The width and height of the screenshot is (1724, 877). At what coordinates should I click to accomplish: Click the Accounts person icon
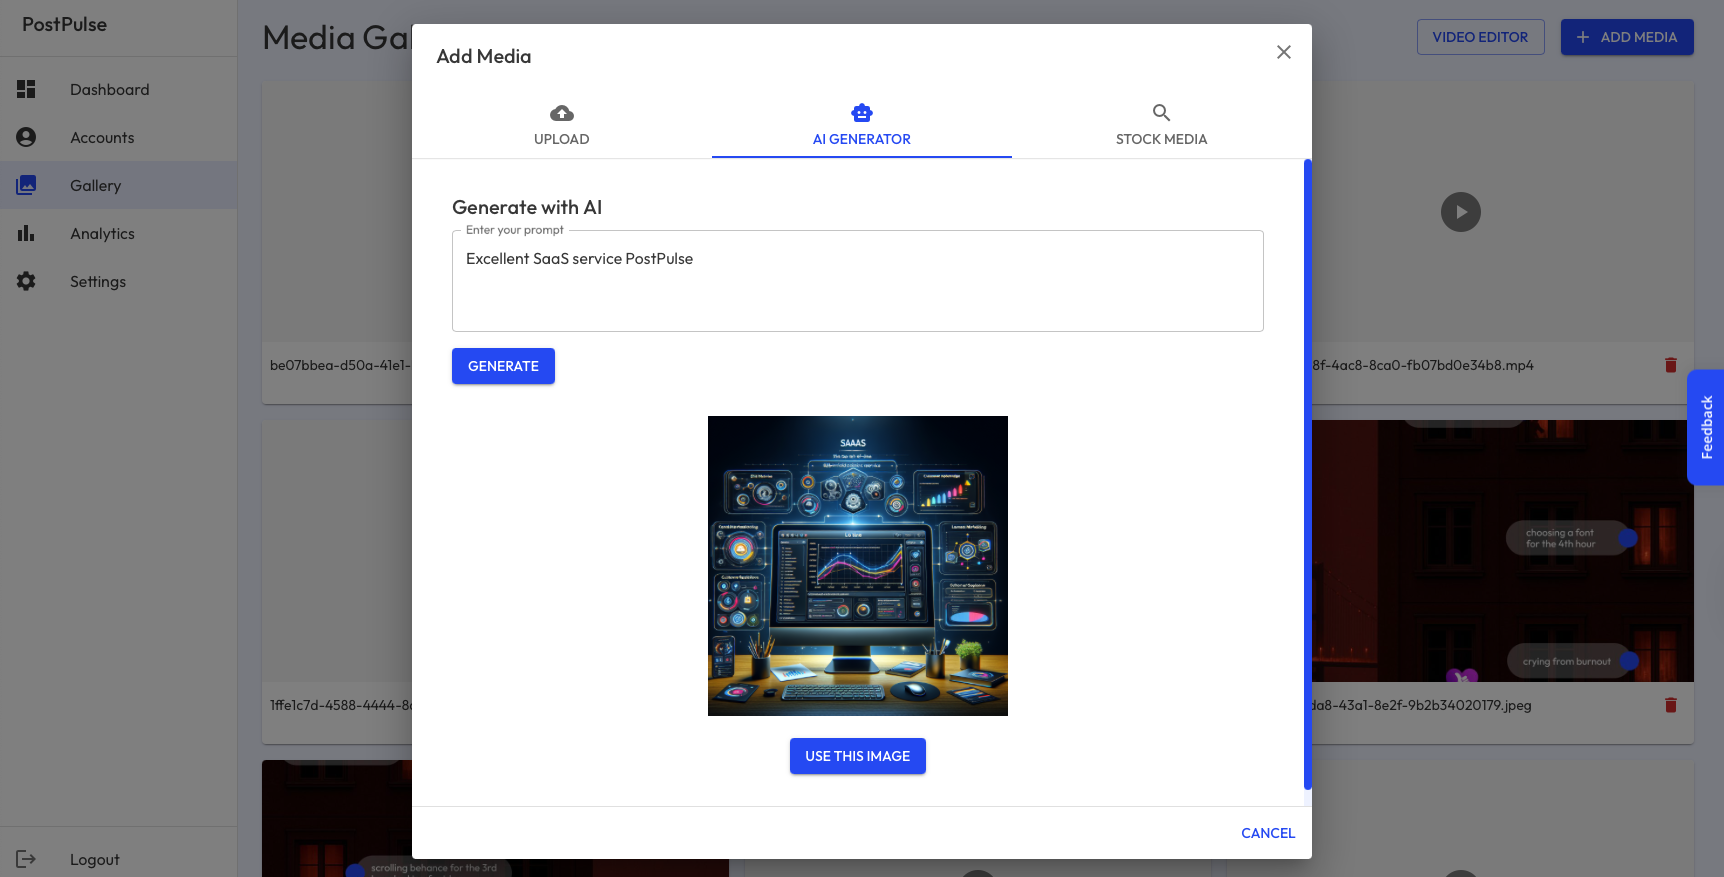(26, 137)
